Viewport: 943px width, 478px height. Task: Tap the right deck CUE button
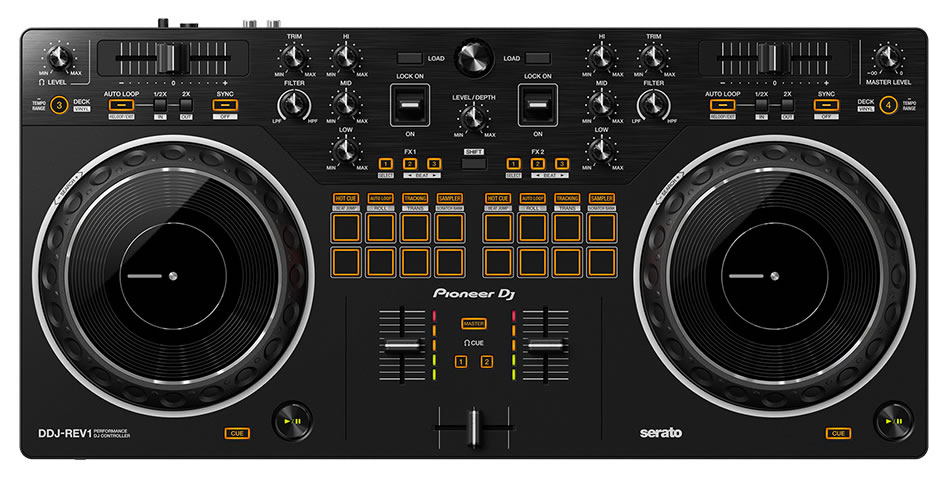point(838,434)
